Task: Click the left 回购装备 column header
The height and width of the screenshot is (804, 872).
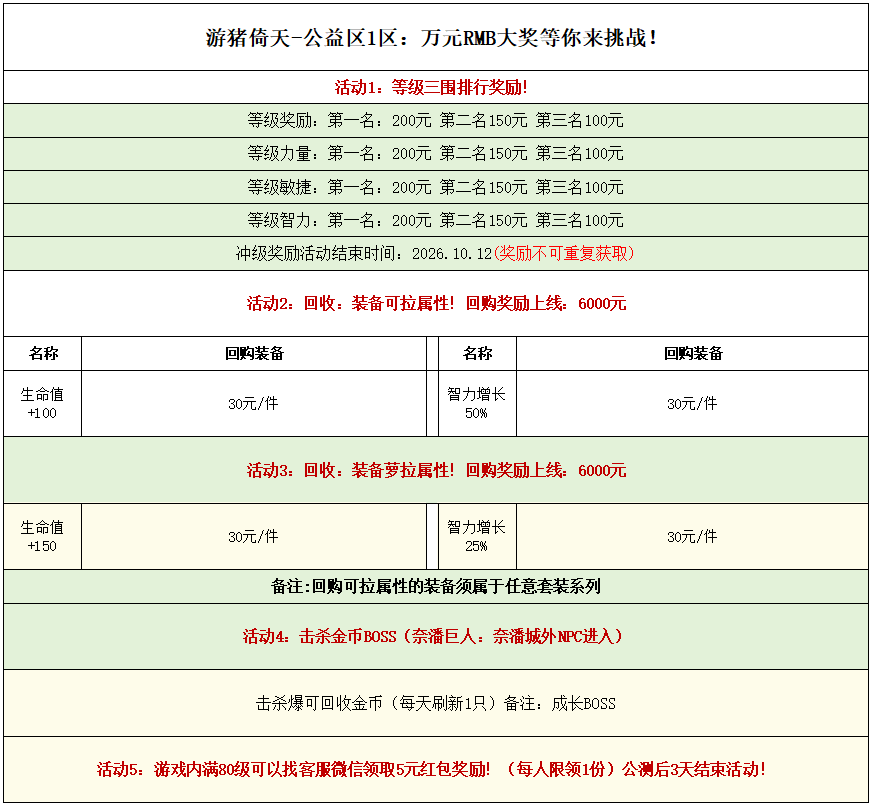Action: pos(254,354)
